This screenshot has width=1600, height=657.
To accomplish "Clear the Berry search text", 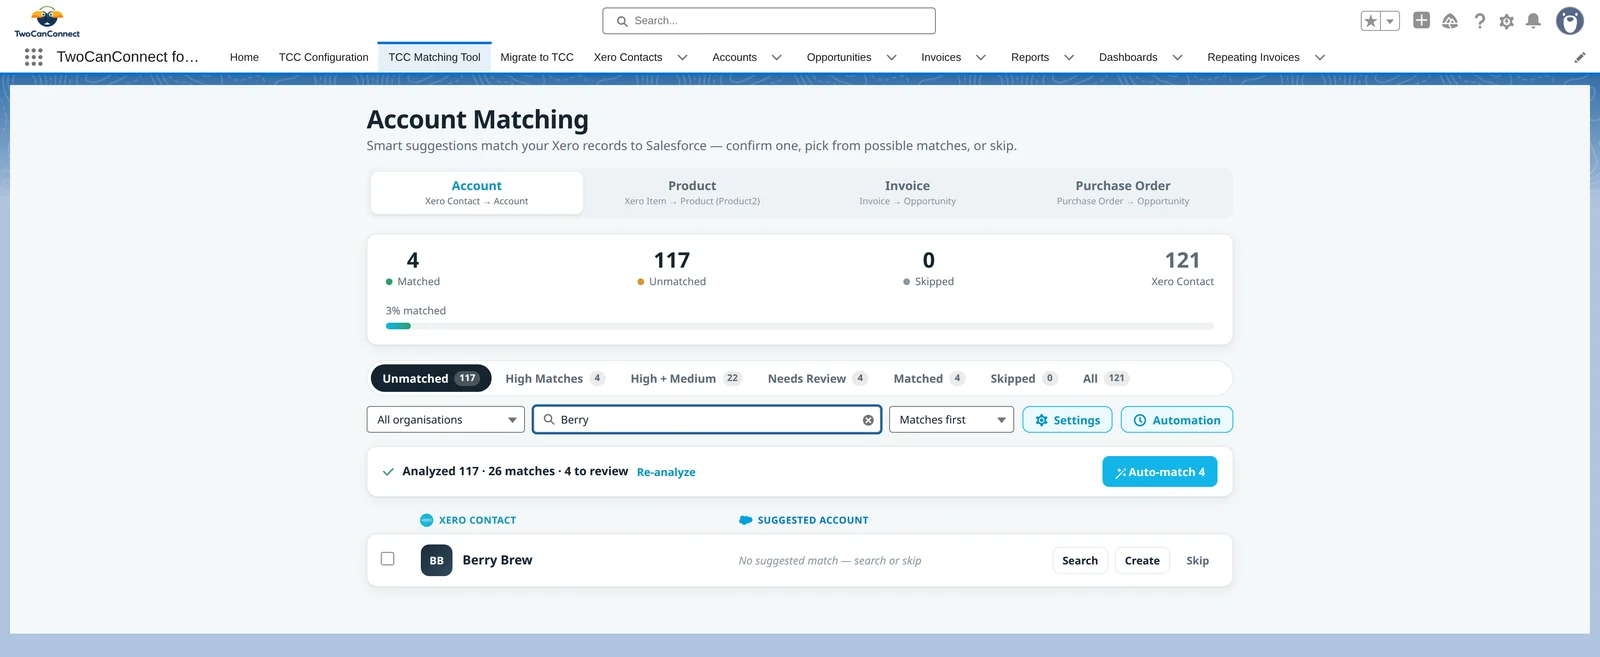I will tap(868, 420).
